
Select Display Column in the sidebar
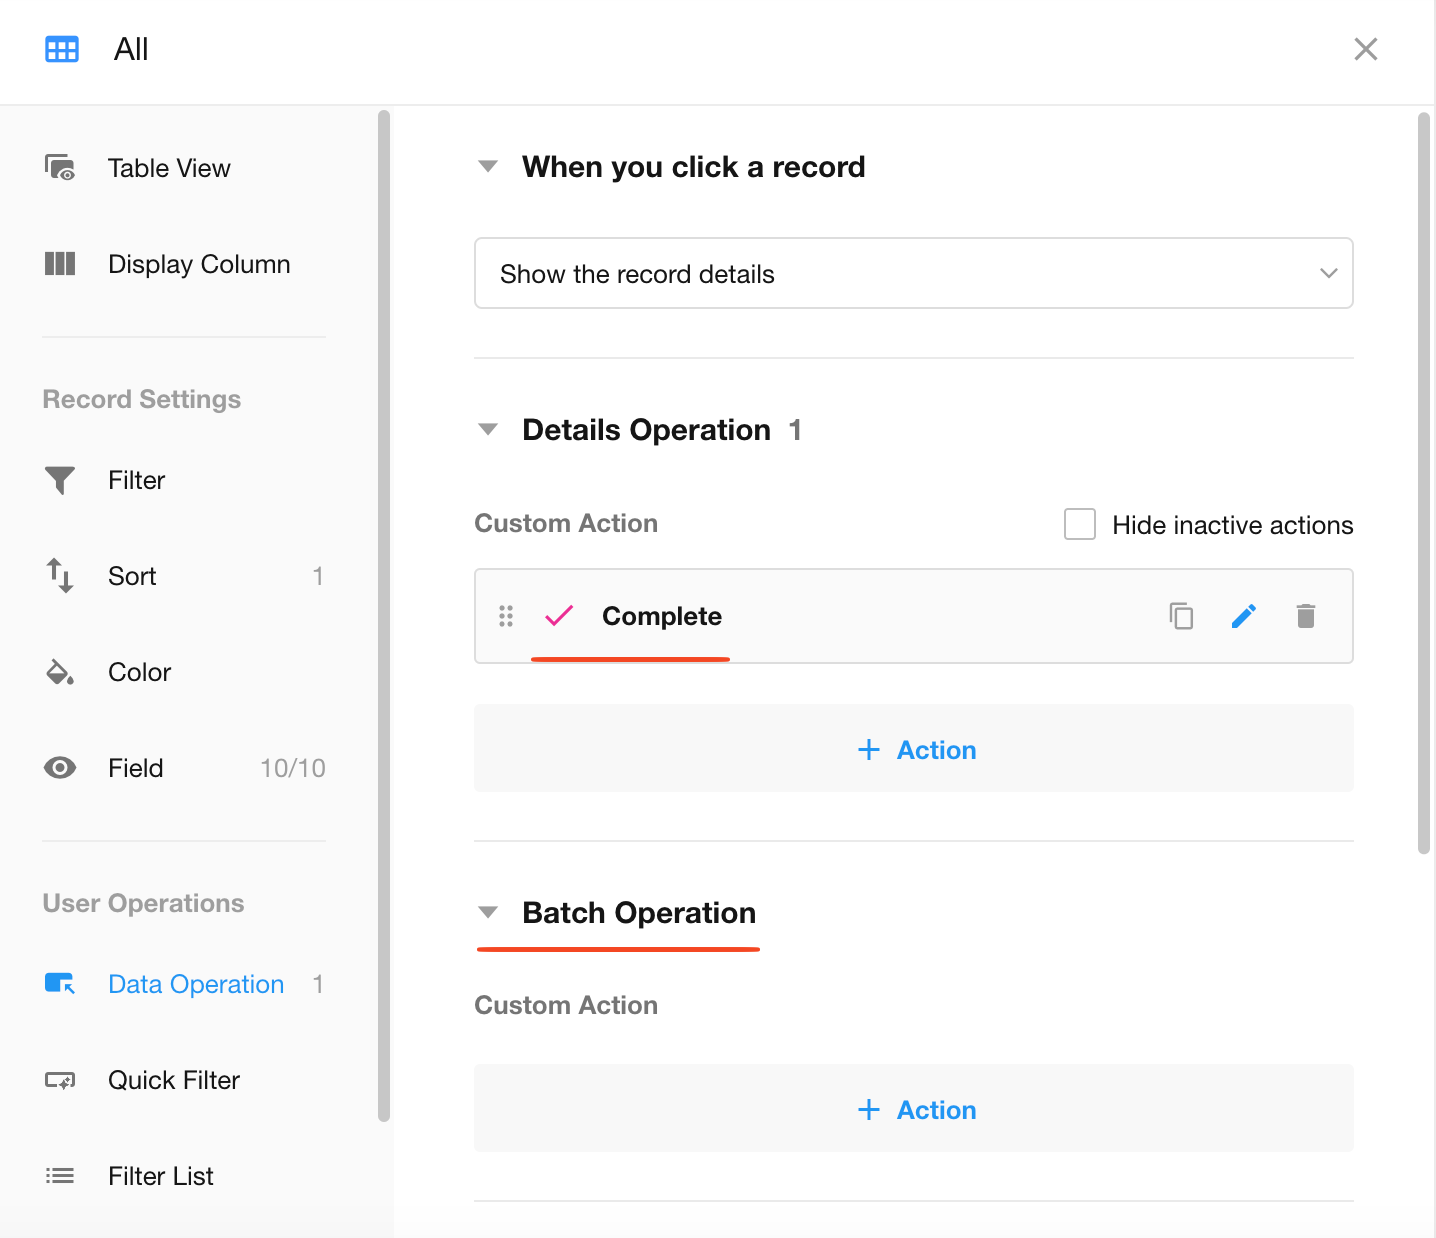tap(198, 264)
